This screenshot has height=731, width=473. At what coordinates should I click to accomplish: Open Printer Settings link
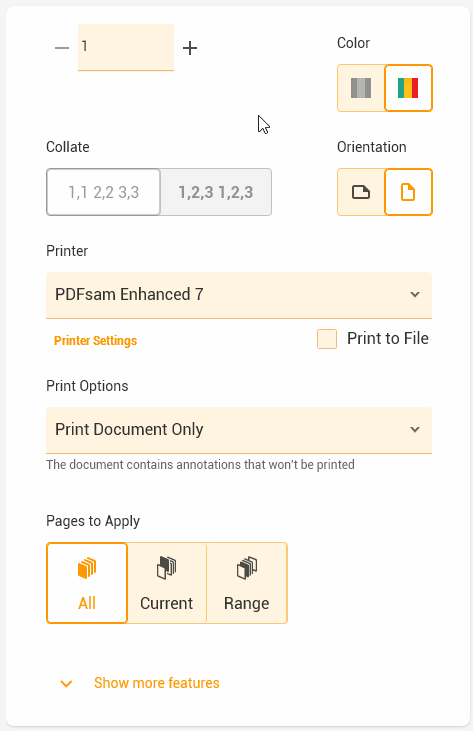click(96, 341)
